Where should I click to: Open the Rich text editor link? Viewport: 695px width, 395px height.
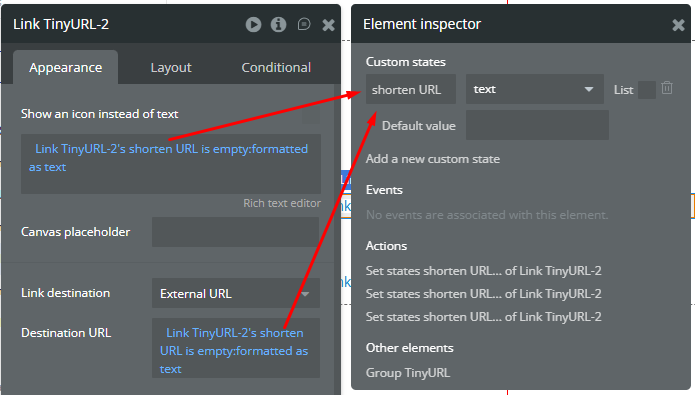282,203
